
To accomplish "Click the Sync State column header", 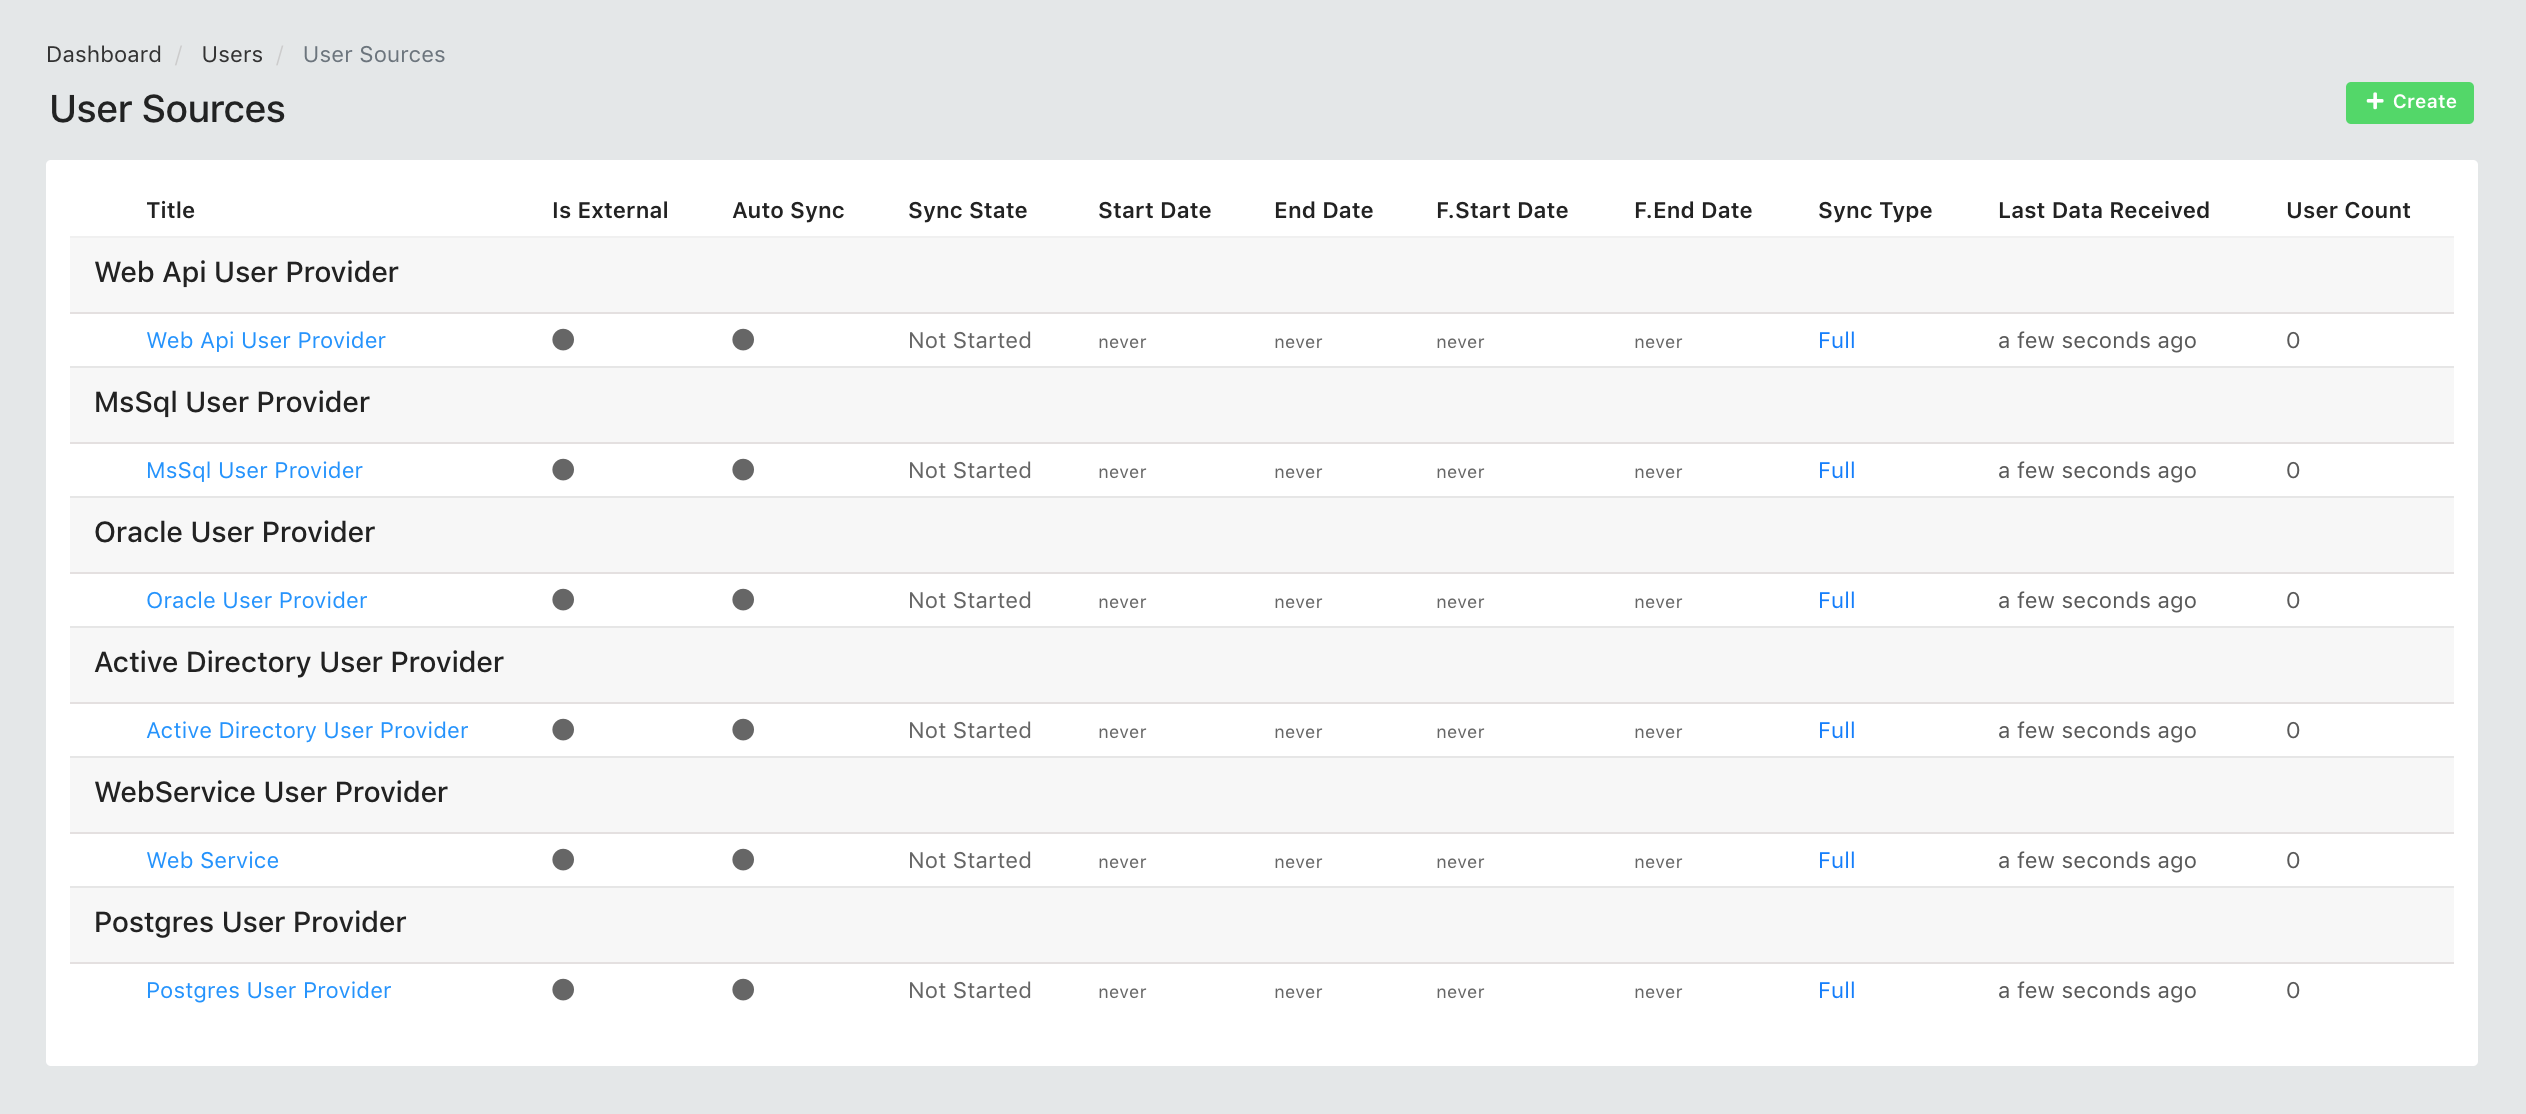I will tap(967, 210).
